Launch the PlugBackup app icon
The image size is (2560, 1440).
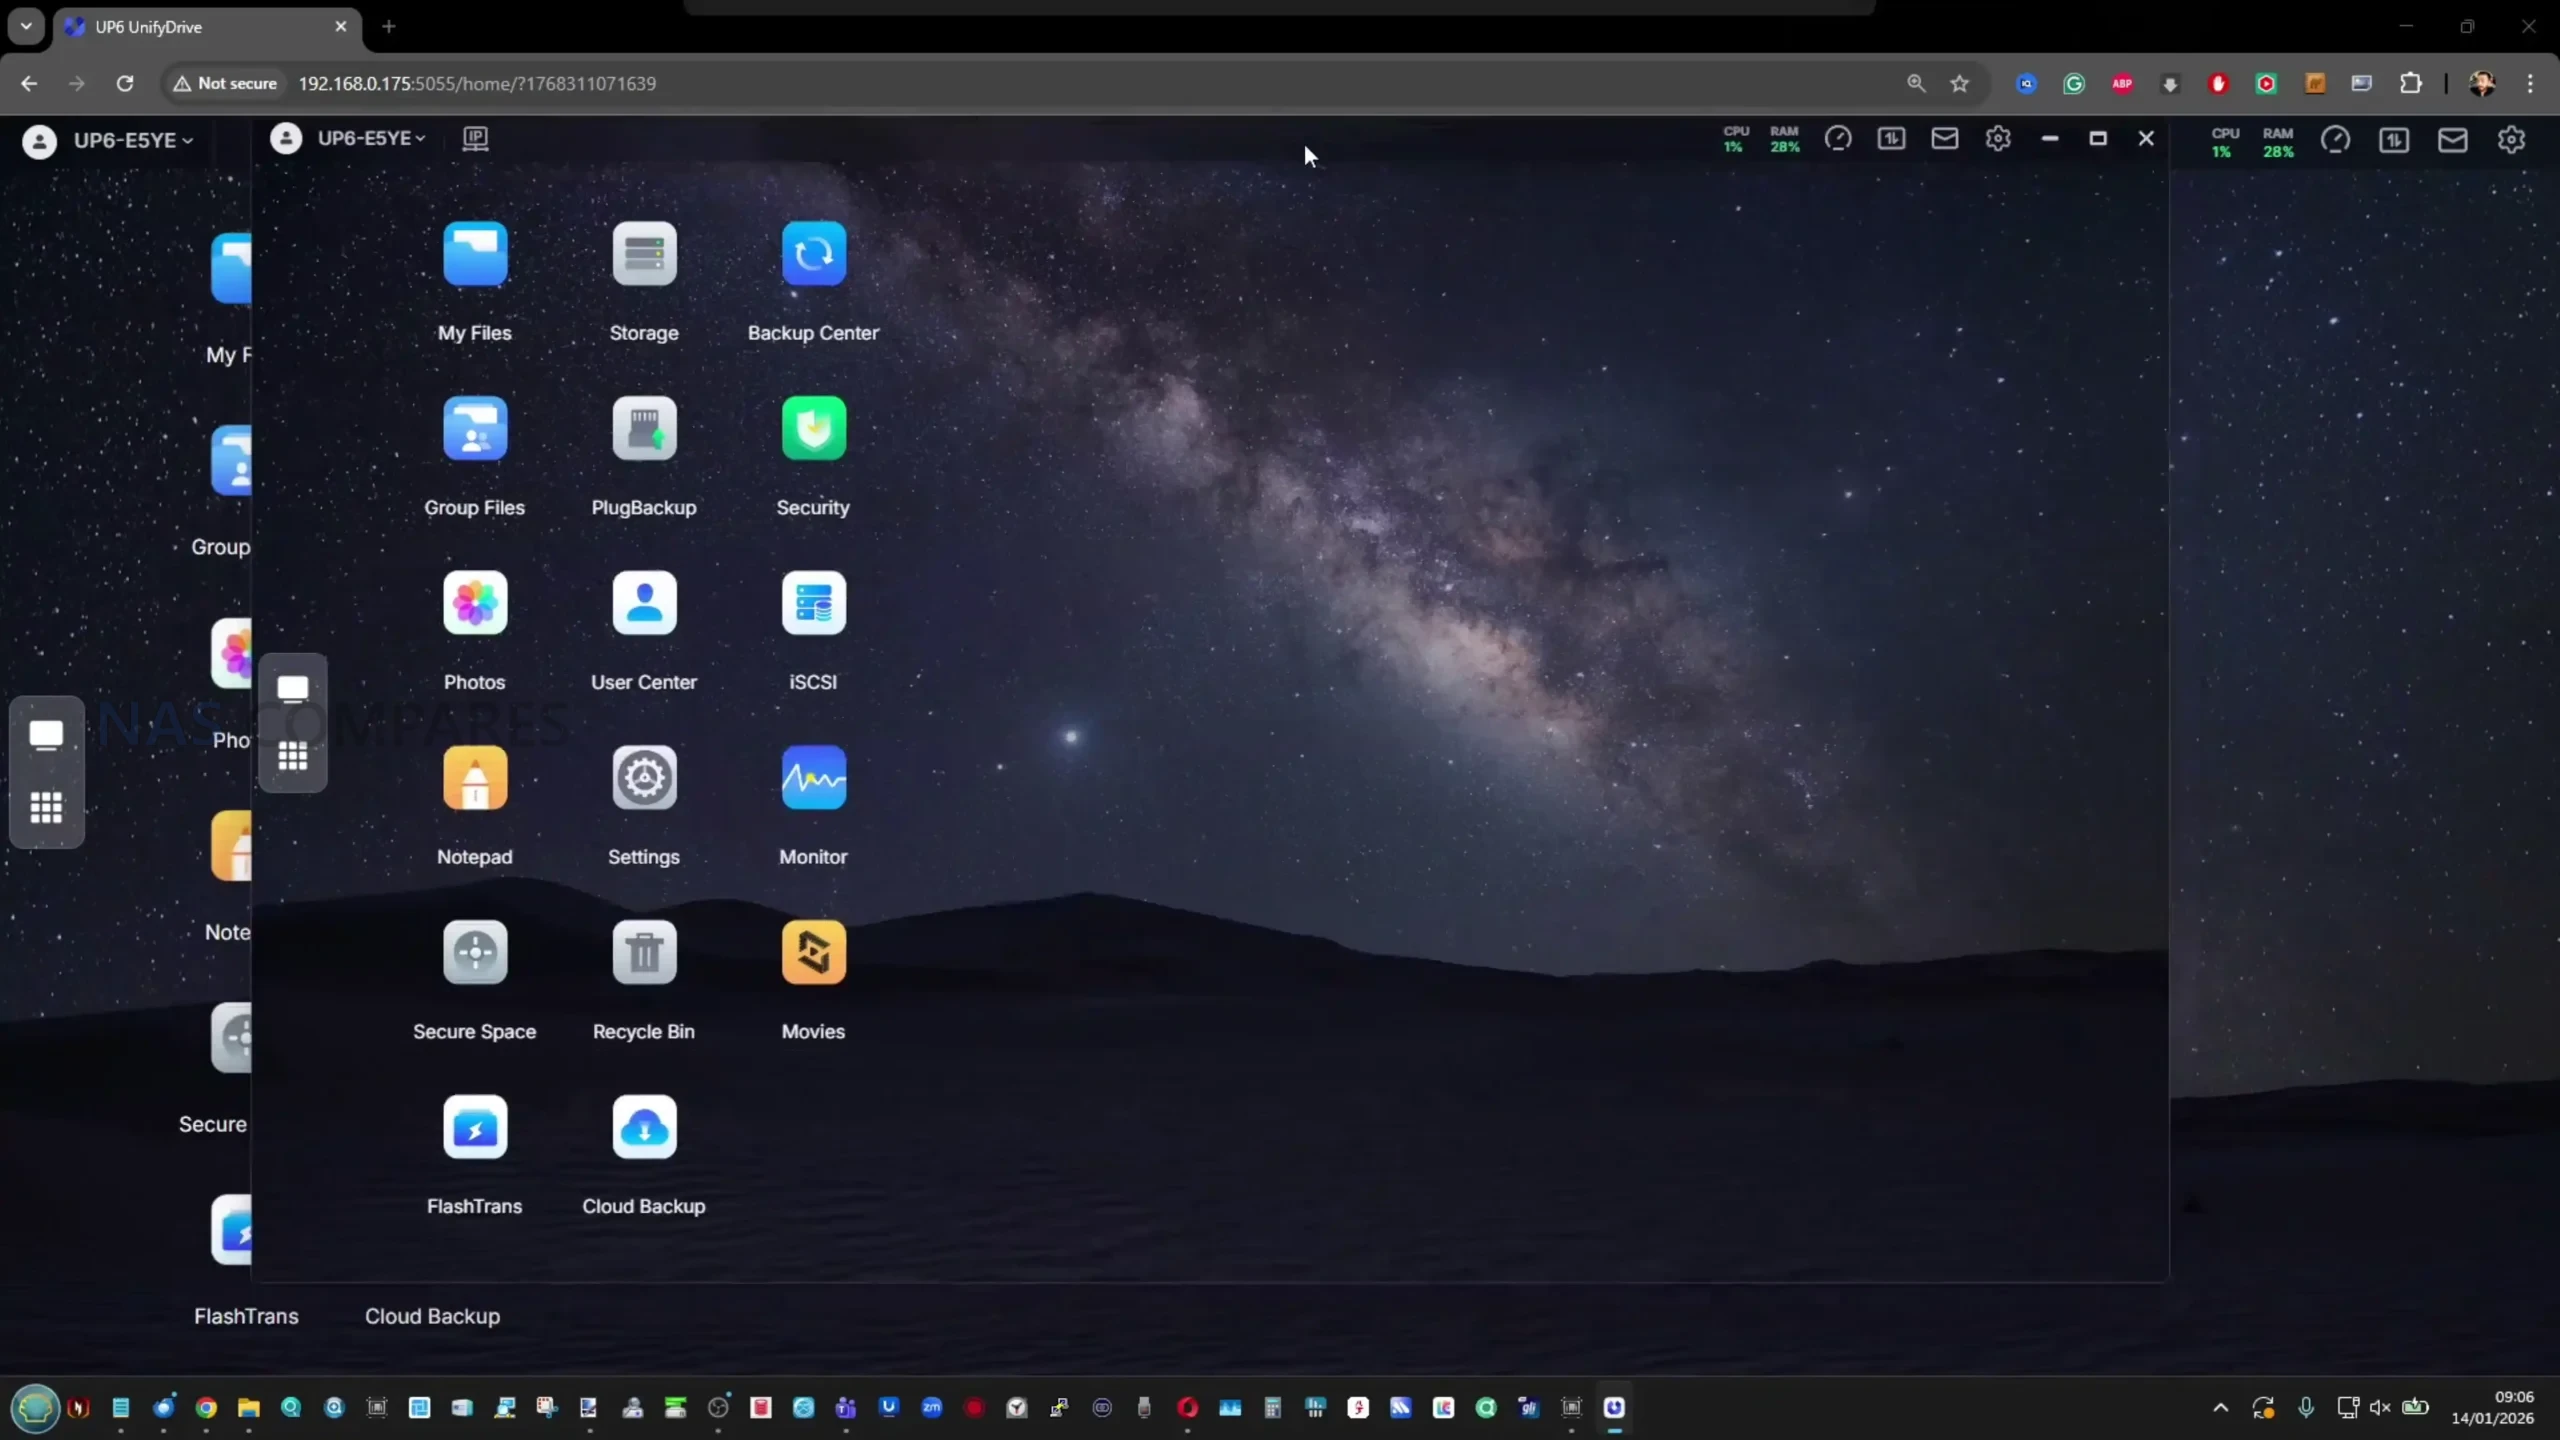point(644,429)
